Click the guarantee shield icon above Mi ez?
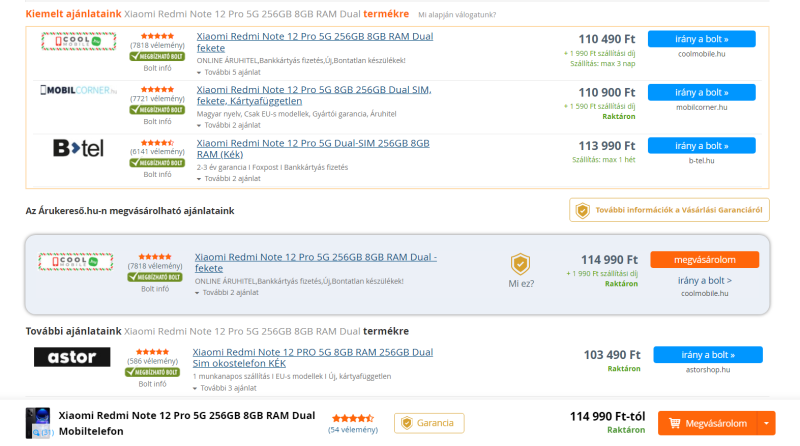Screen dimensions: 800x446 520,264
